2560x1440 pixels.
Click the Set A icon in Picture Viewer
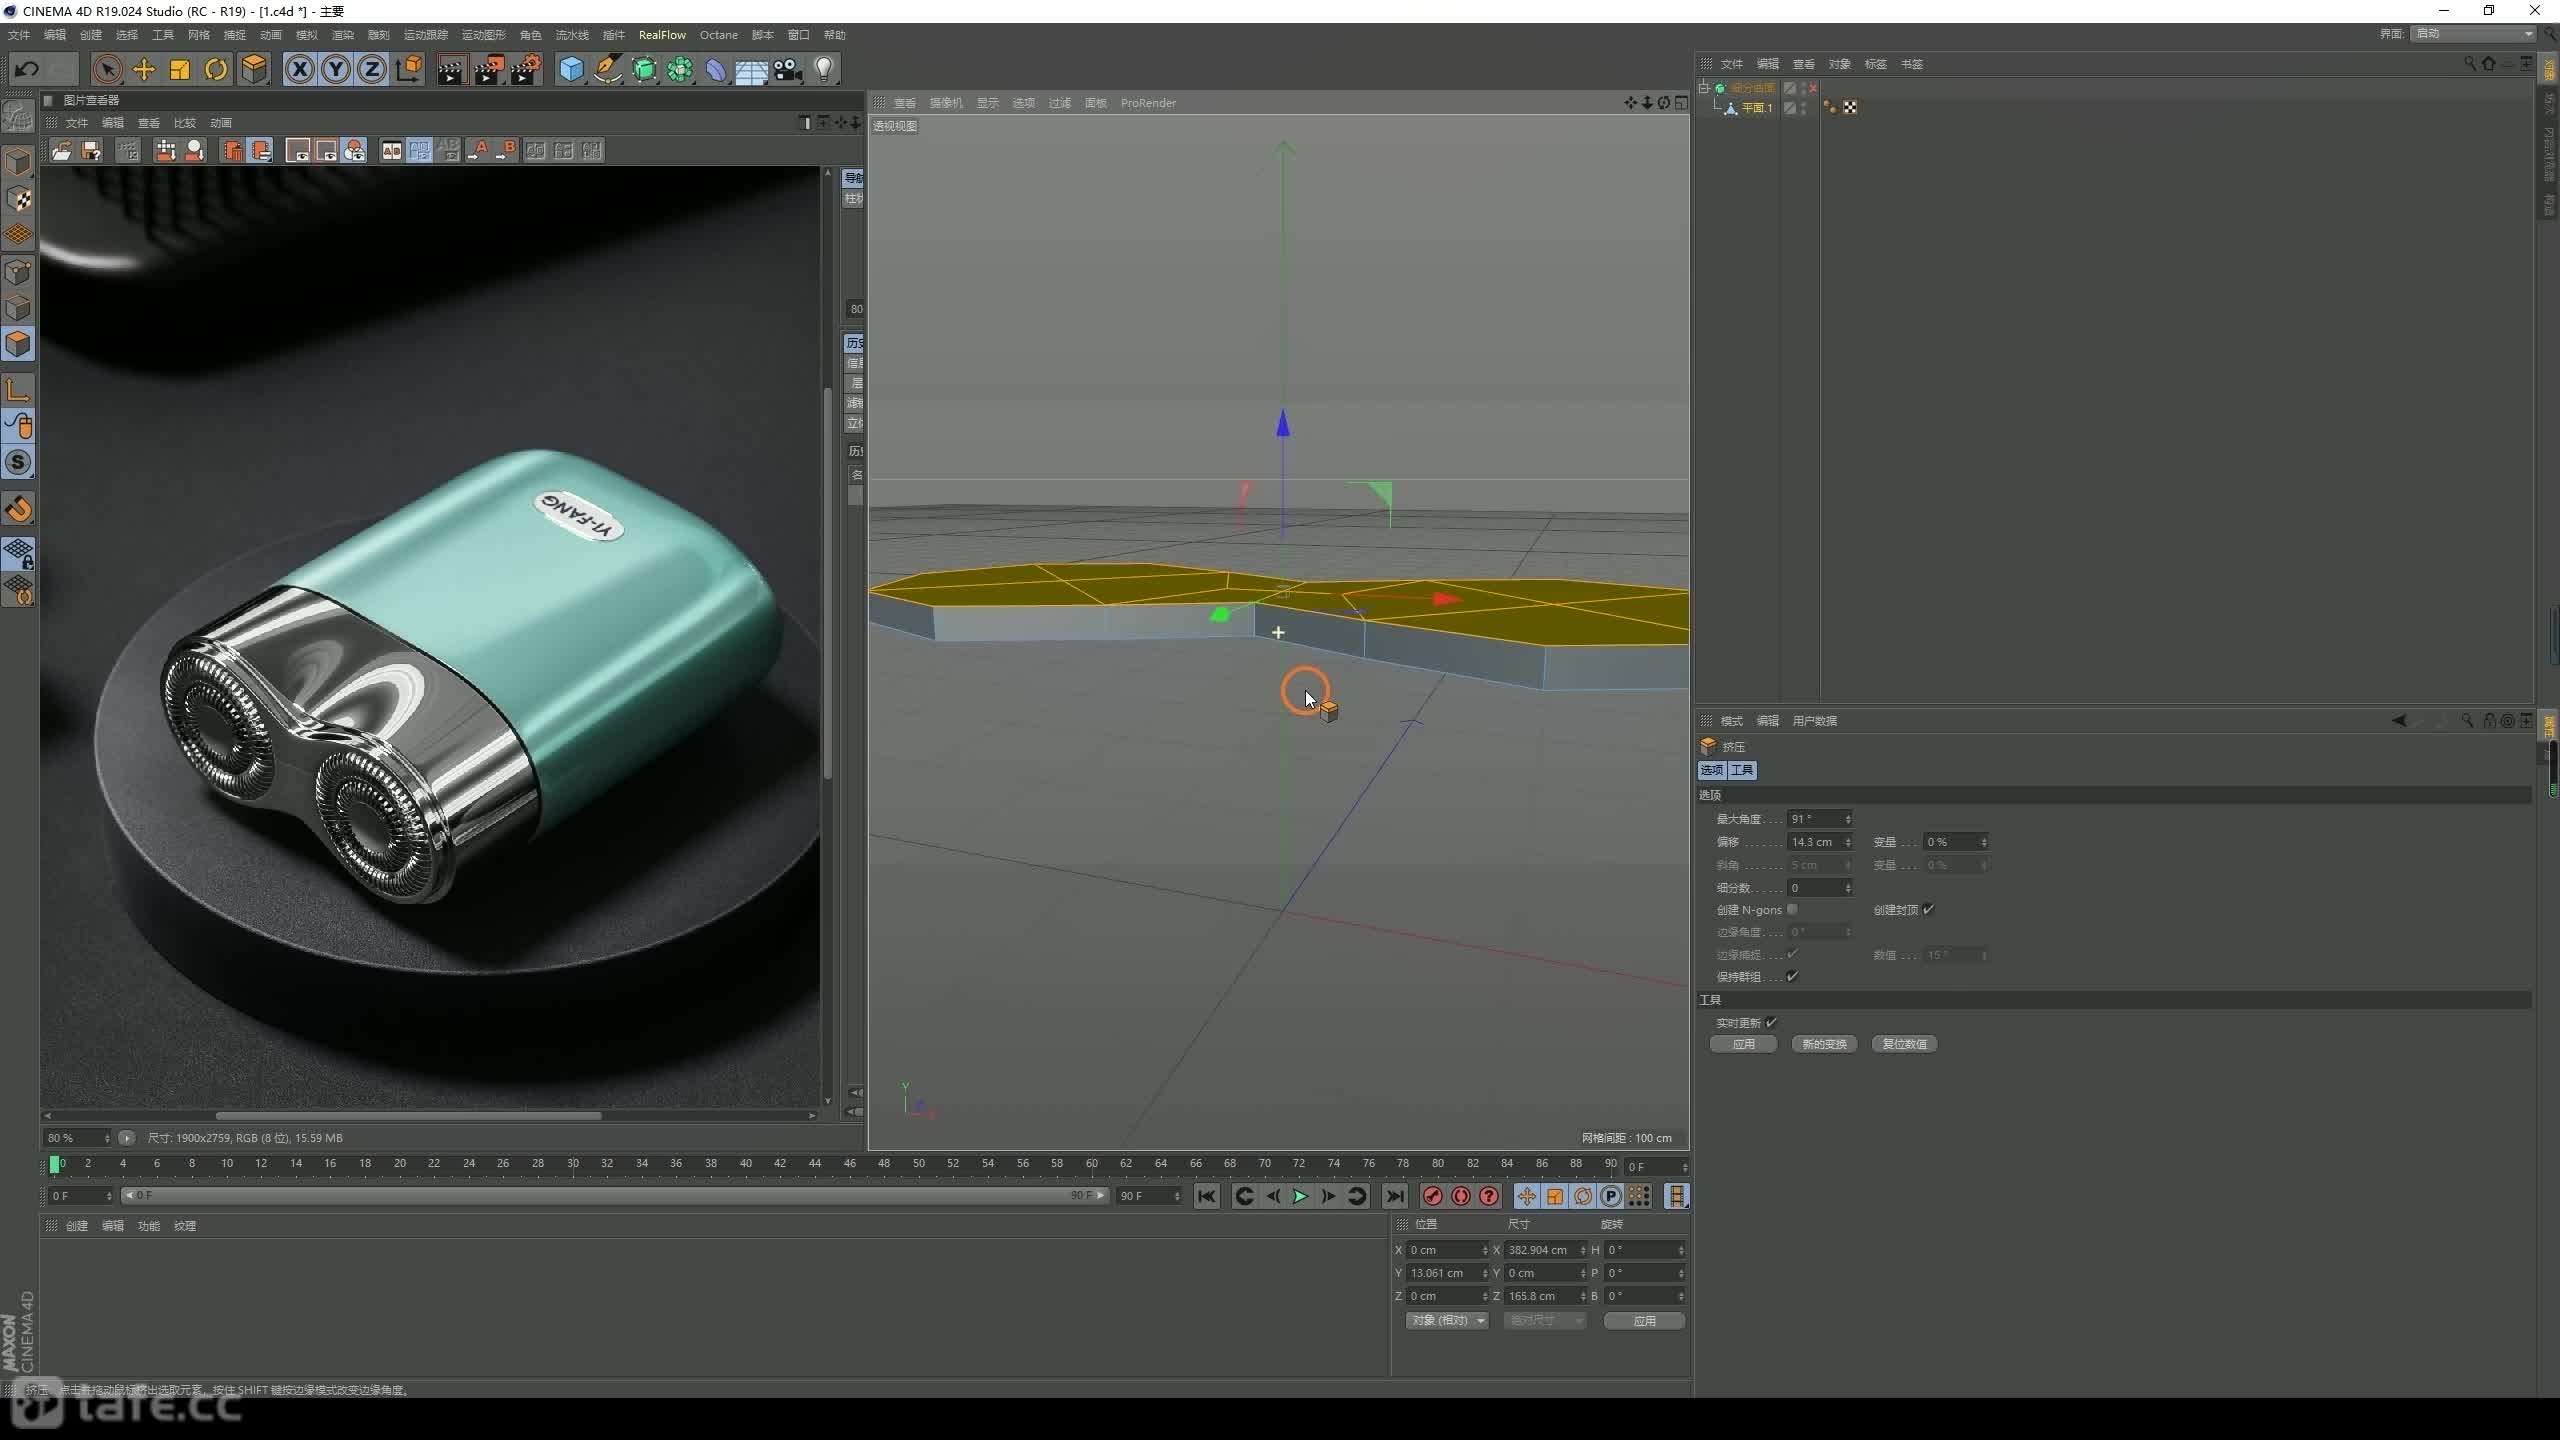[479, 150]
